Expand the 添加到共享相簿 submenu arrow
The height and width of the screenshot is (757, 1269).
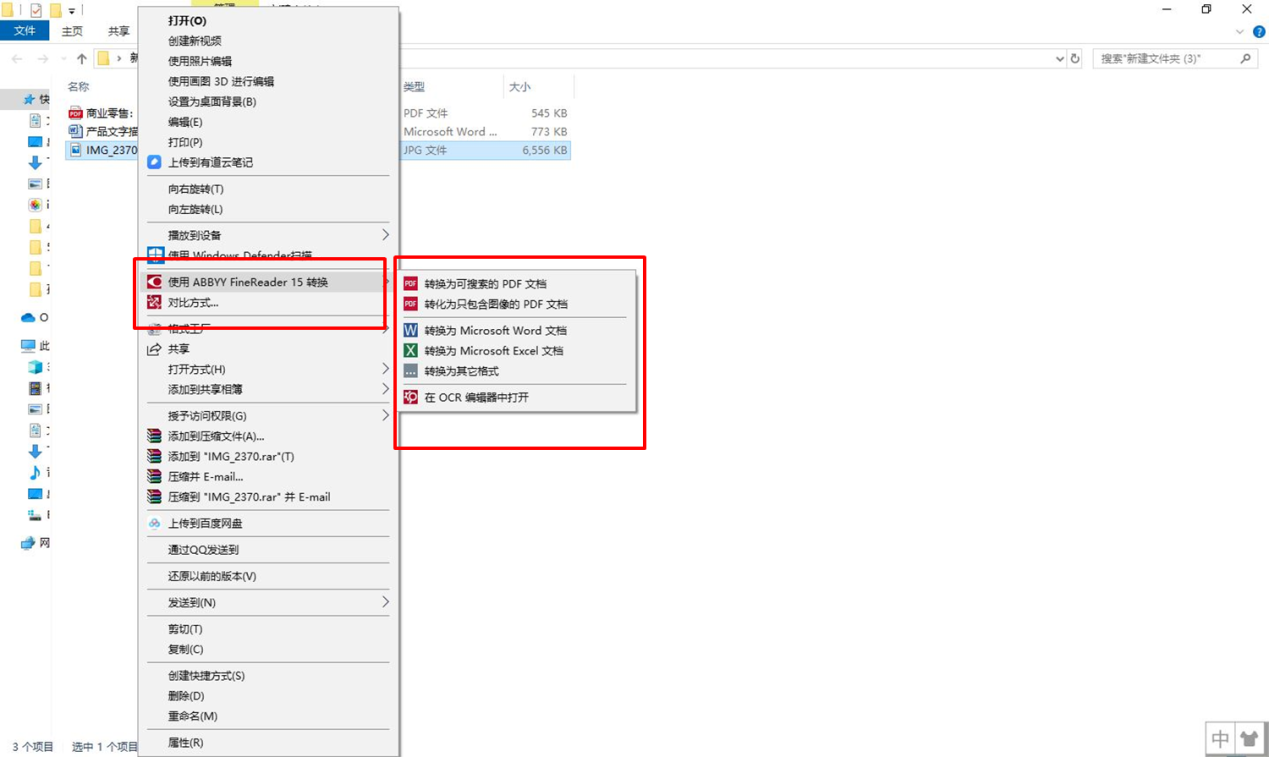tap(385, 389)
